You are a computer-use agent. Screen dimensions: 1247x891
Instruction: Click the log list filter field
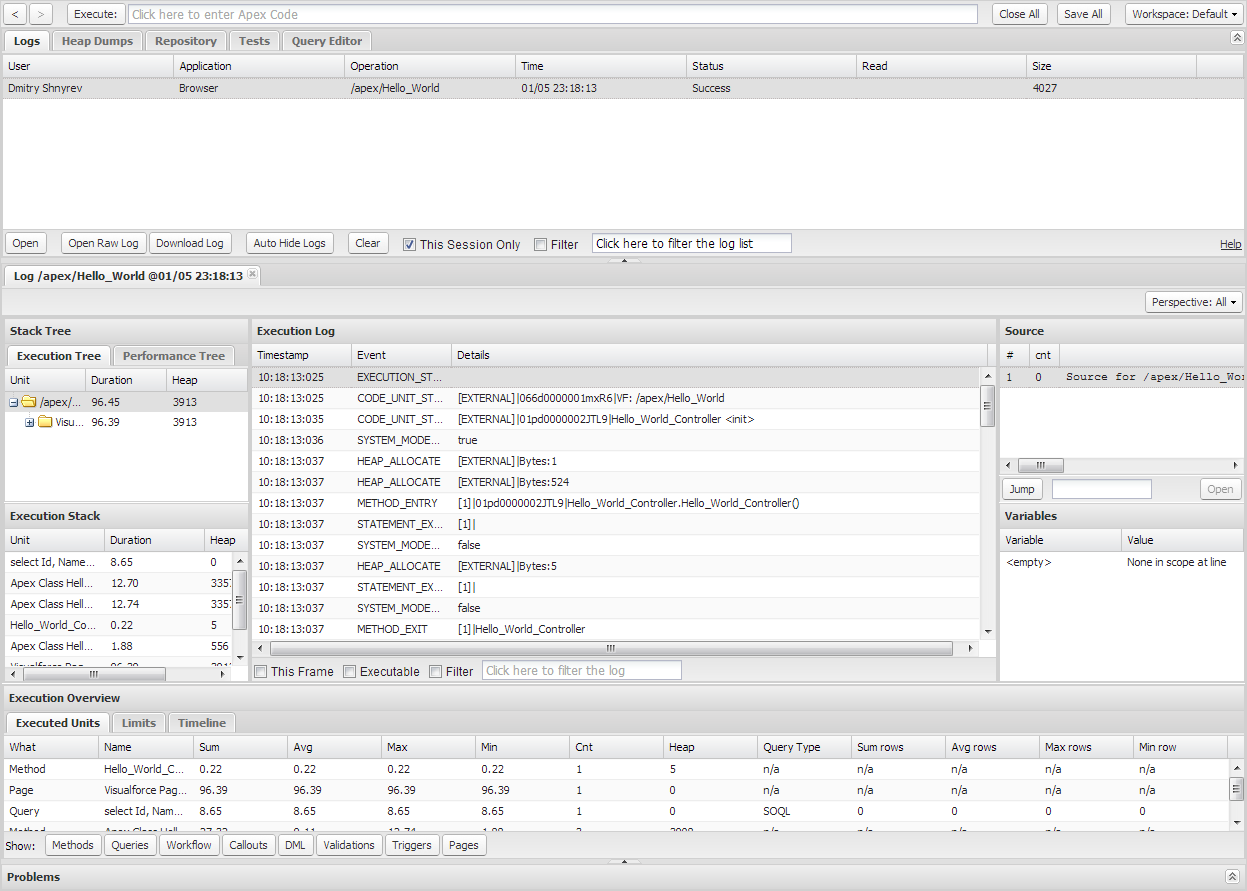pyautogui.click(x=692, y=243)
